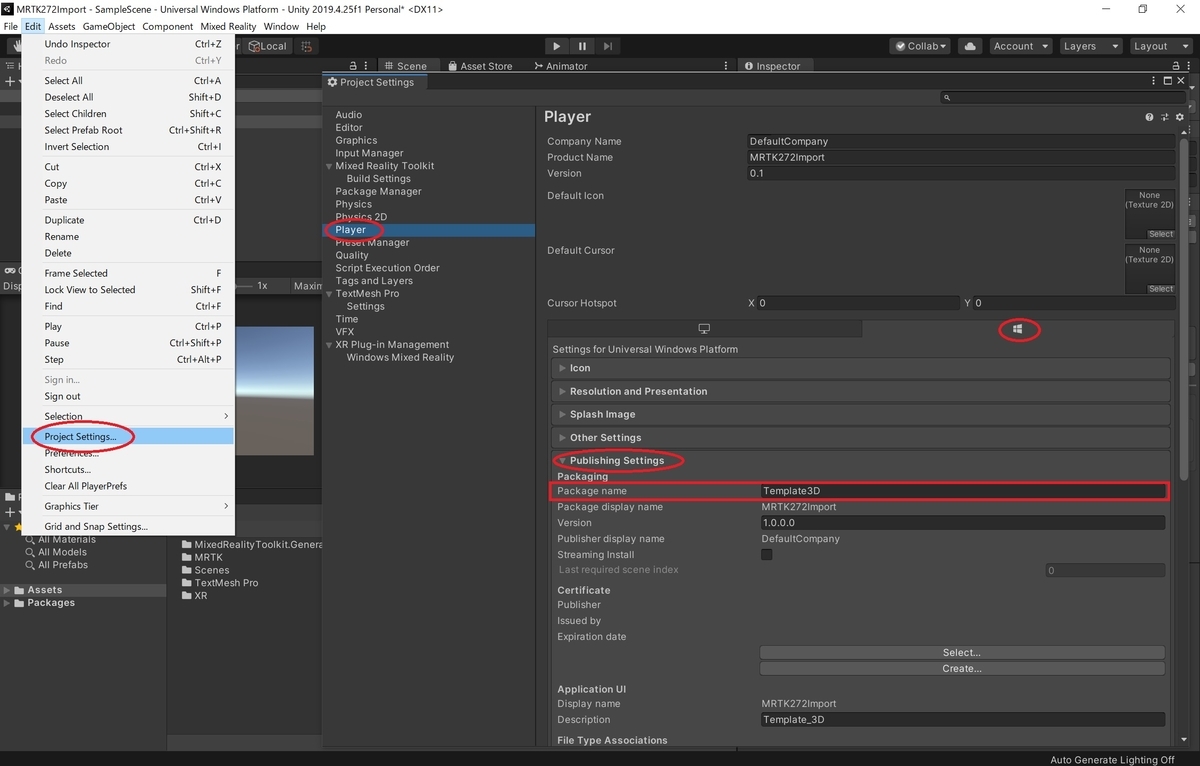Click the lock icon left of the Scene tab
1200x766 pixels.
(353, 66)
